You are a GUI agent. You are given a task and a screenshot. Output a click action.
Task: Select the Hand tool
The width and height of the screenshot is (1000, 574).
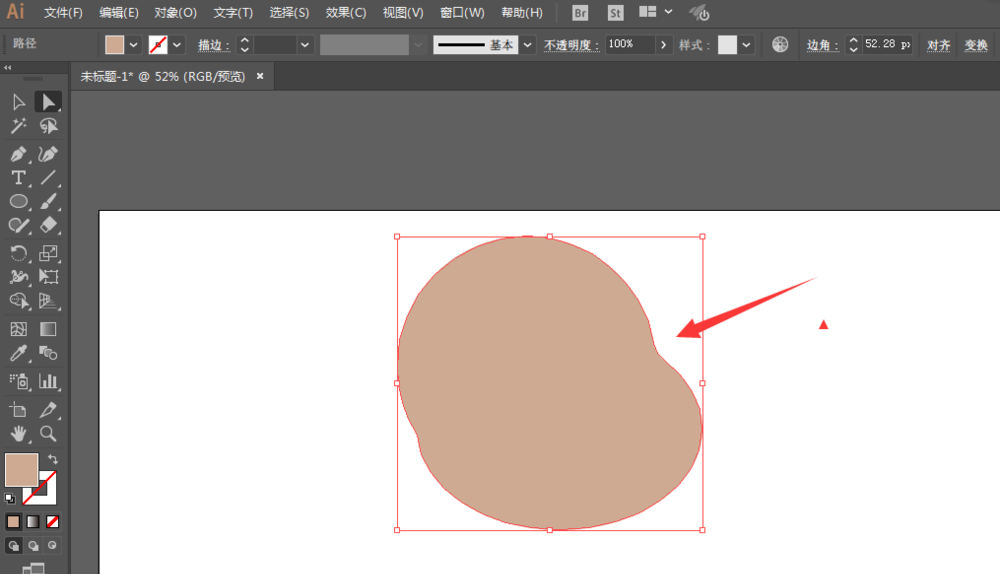coord(18,433)
